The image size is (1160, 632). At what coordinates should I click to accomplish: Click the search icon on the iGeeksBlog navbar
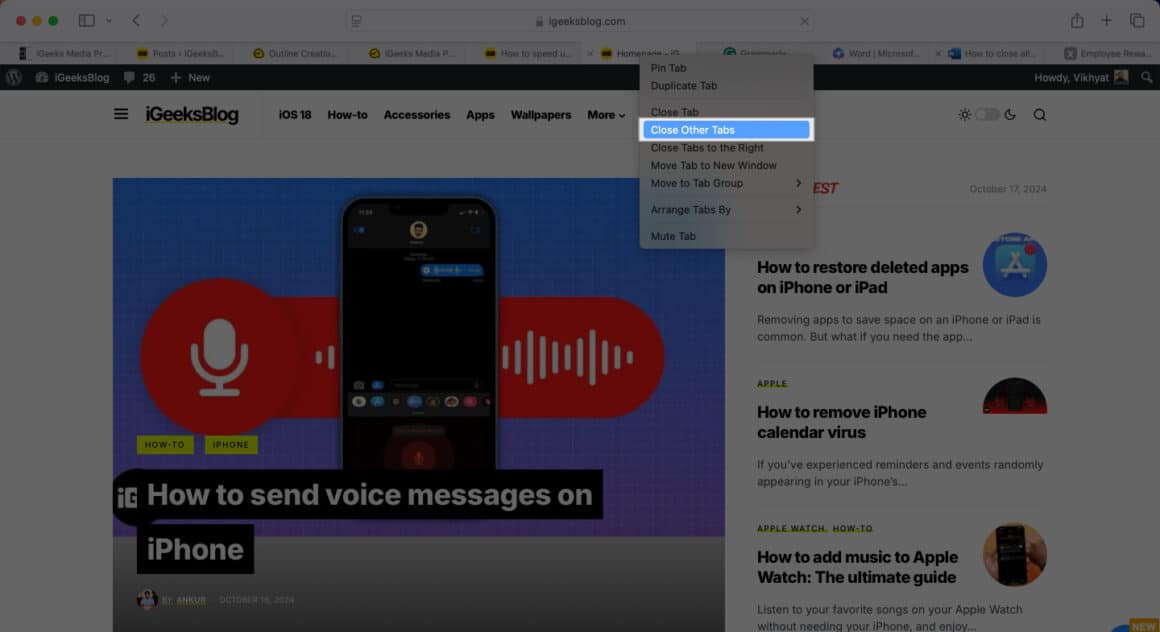pos(1039,114)
